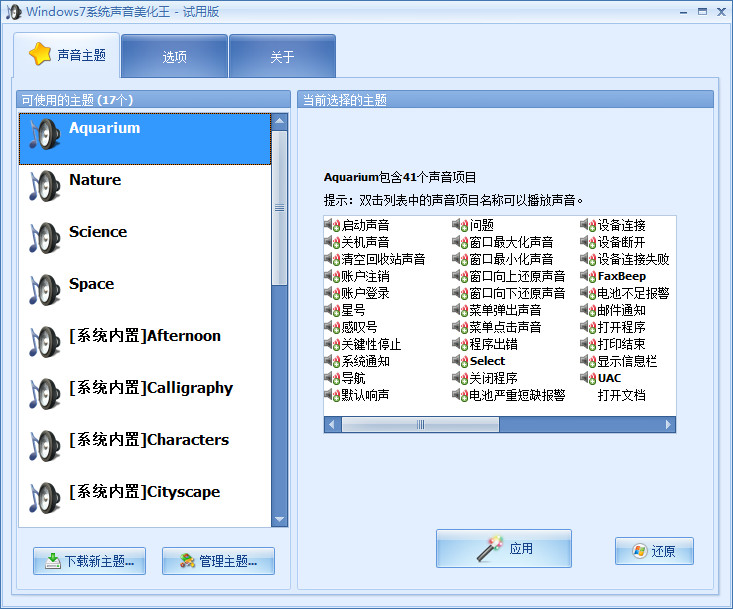Click the speaker icon beside Aquarium theme
Viewport: 733px width, 609px height.
45,135
